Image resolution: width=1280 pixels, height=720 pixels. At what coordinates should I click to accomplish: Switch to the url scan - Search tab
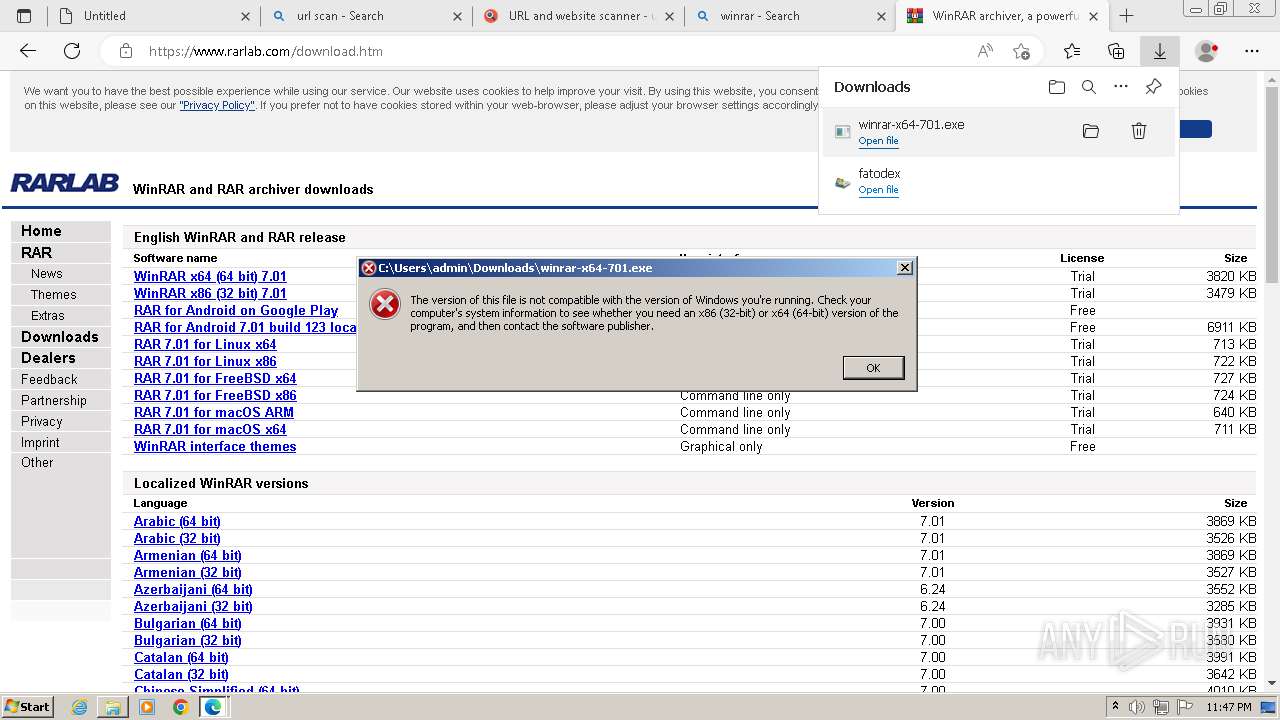(x=366, y=16)
